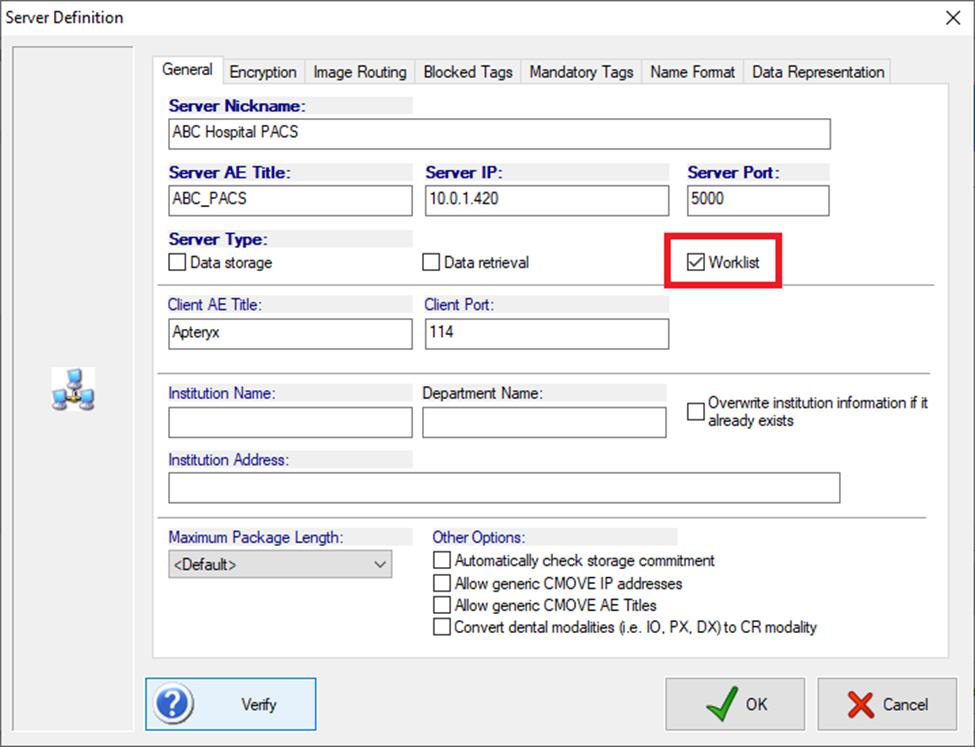Go to the Blocked Tags tab
Image resolution: width=975 pixels, height=747 pixels.
pyautogui.click(x=468, y=72)
